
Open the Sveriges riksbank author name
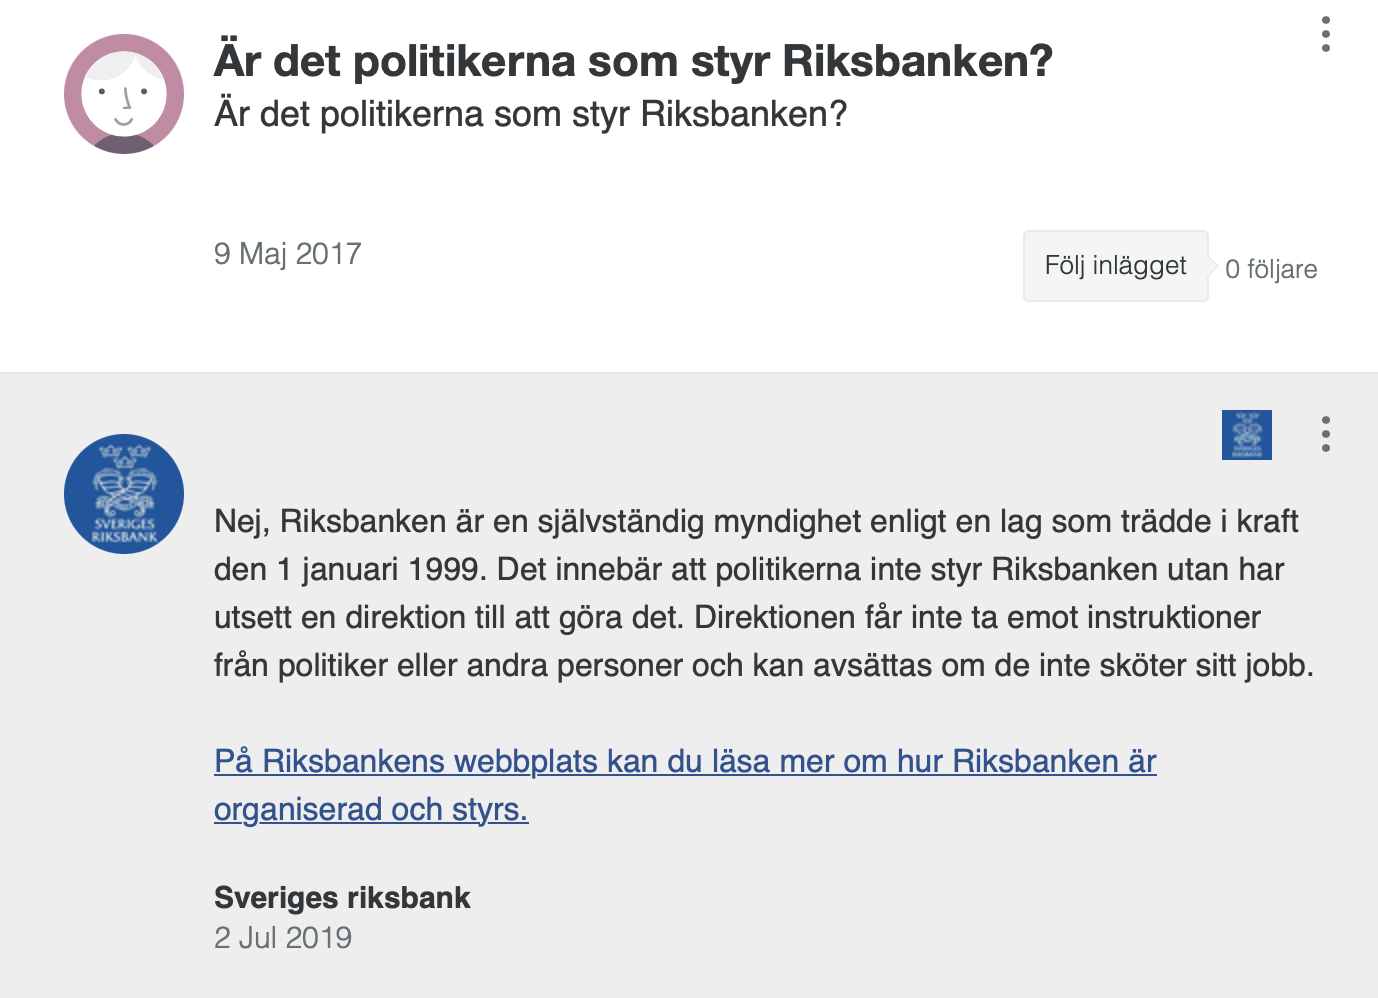(342, 898)
